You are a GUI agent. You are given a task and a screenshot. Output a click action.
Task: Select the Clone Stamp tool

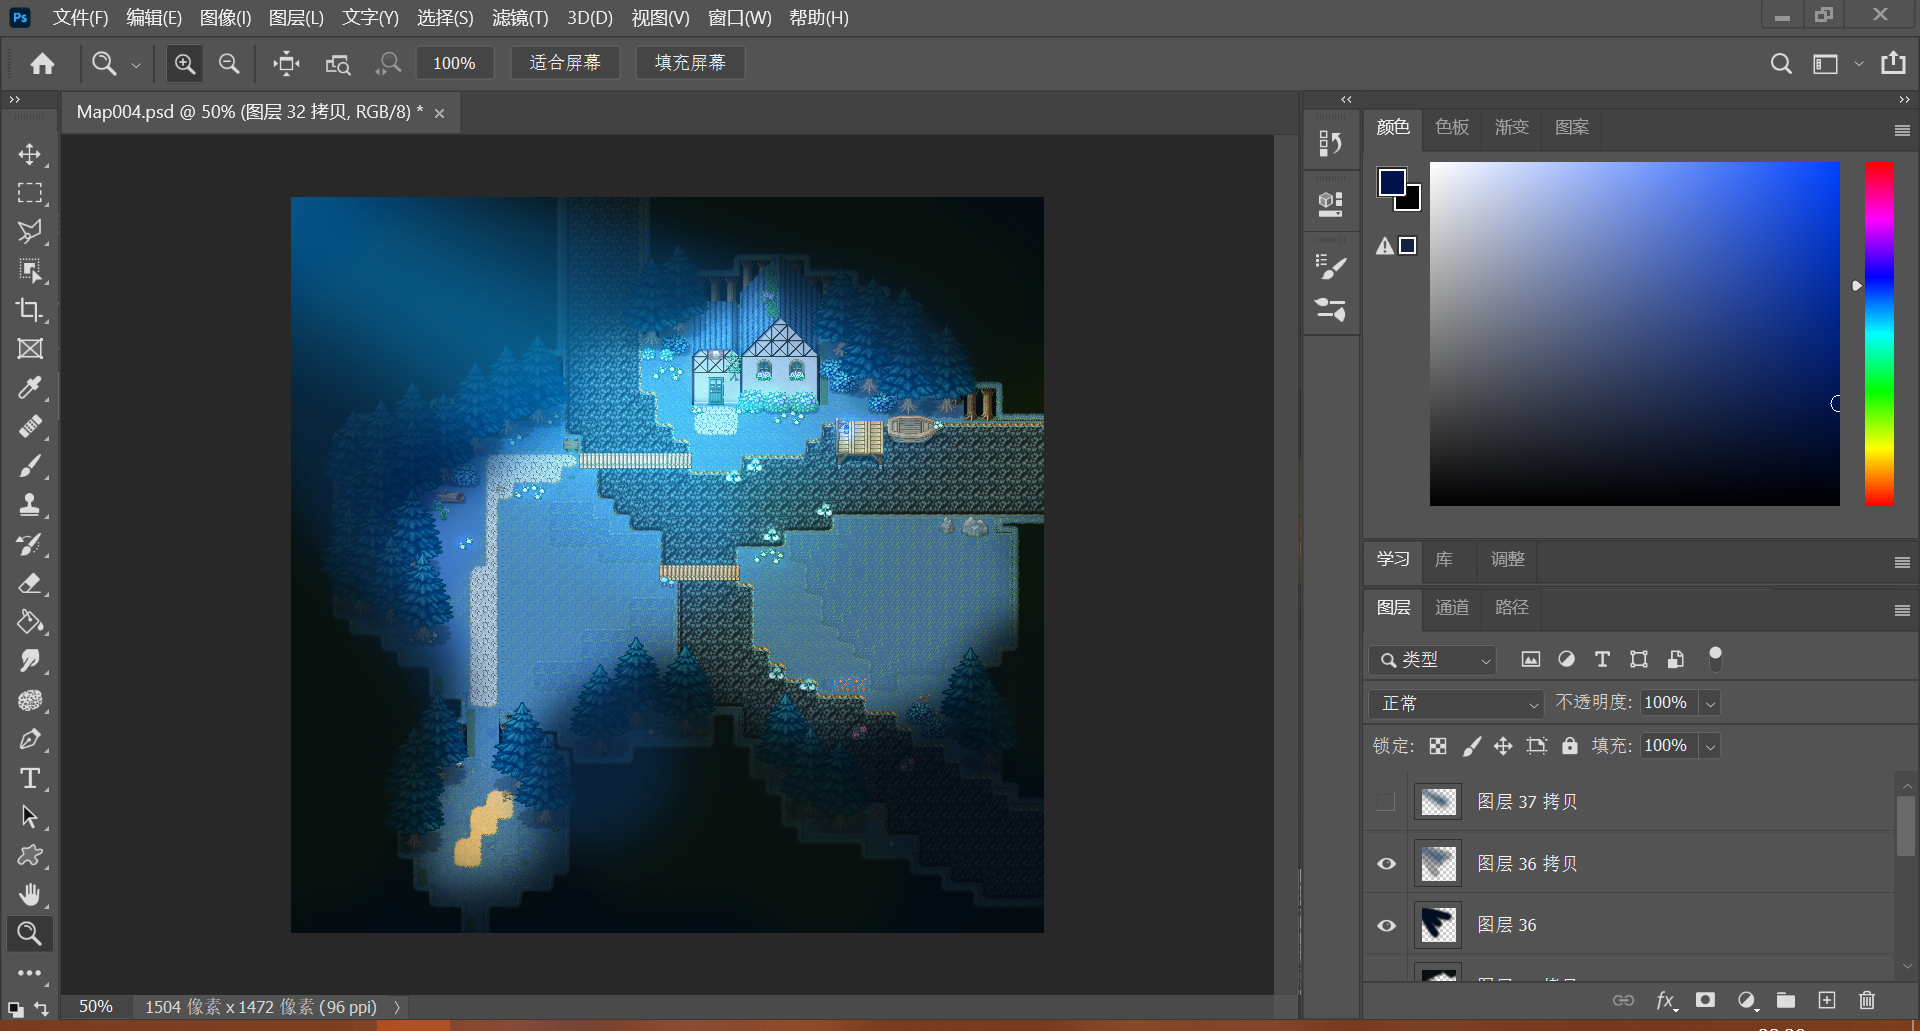coord(30,505)
